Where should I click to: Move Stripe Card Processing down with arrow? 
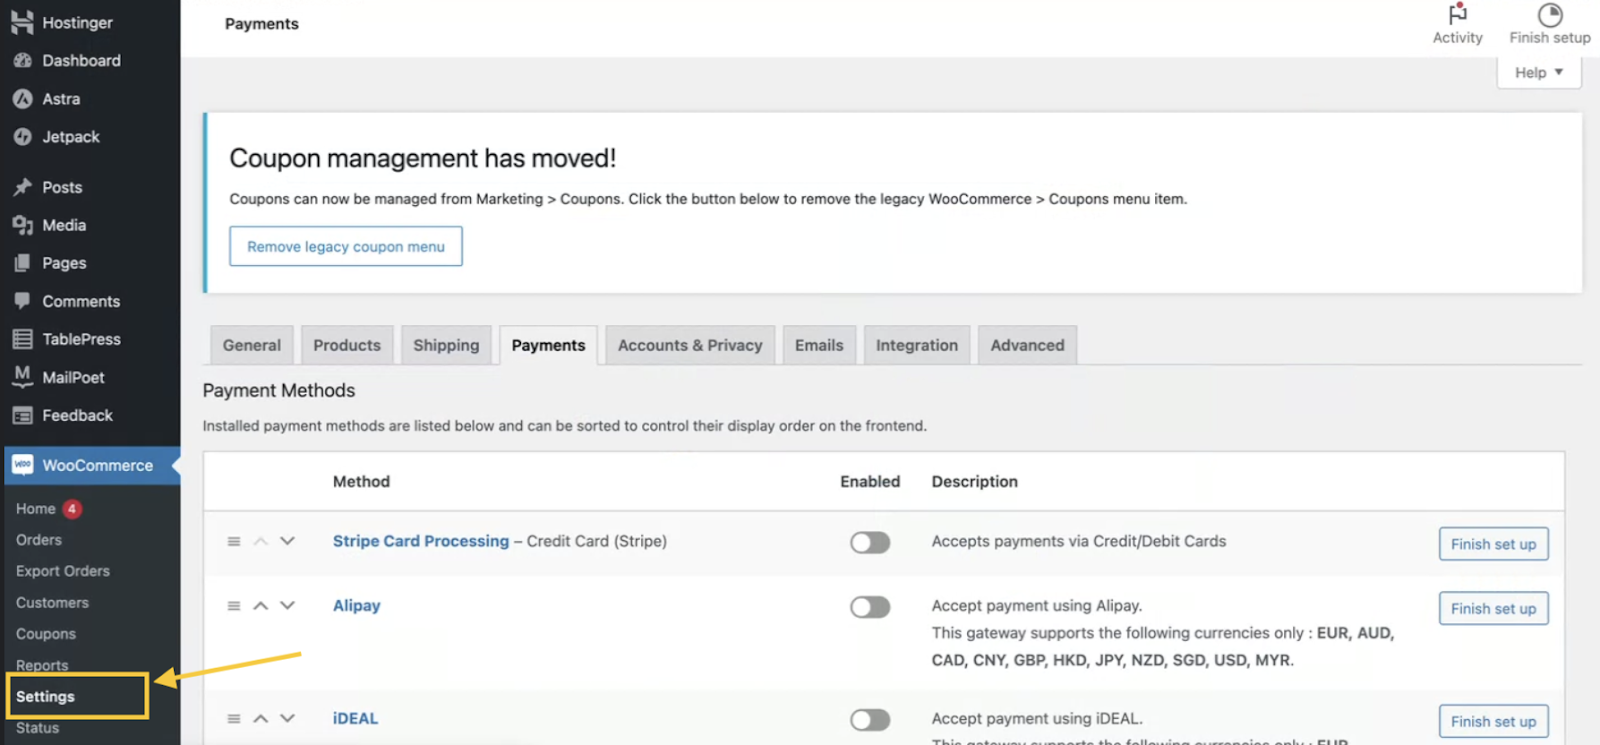pos(288,541)
